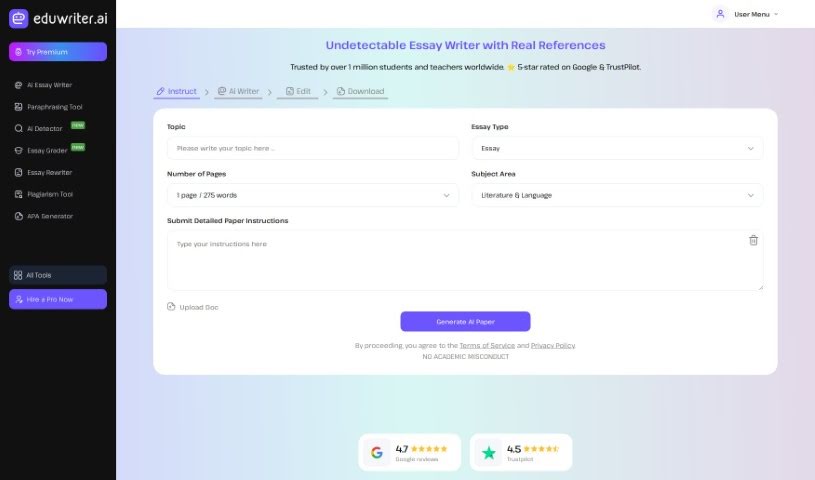The image size is (815, 480).
Task: Click the detailed paper instructions textarea
Action: 465,260
